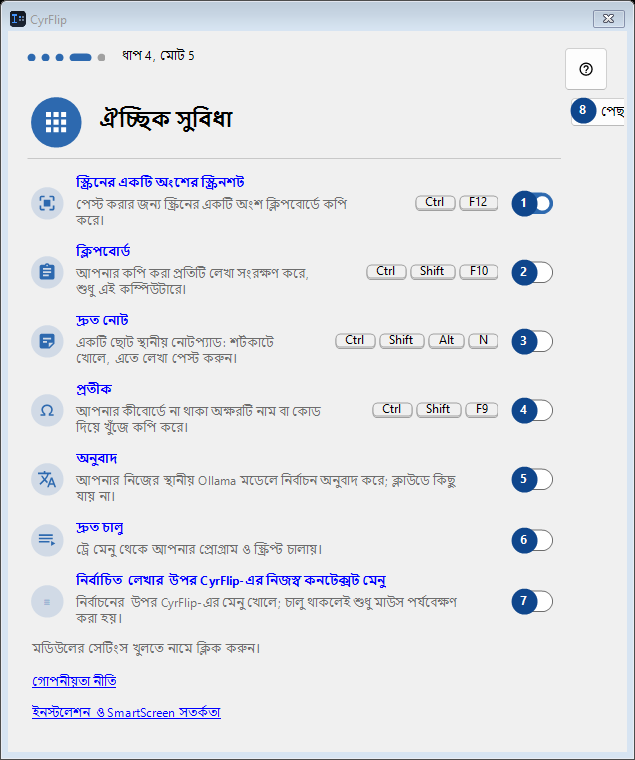
Task: Click the Shift key cap in the প্রতীক row
Action: (438, 409)
